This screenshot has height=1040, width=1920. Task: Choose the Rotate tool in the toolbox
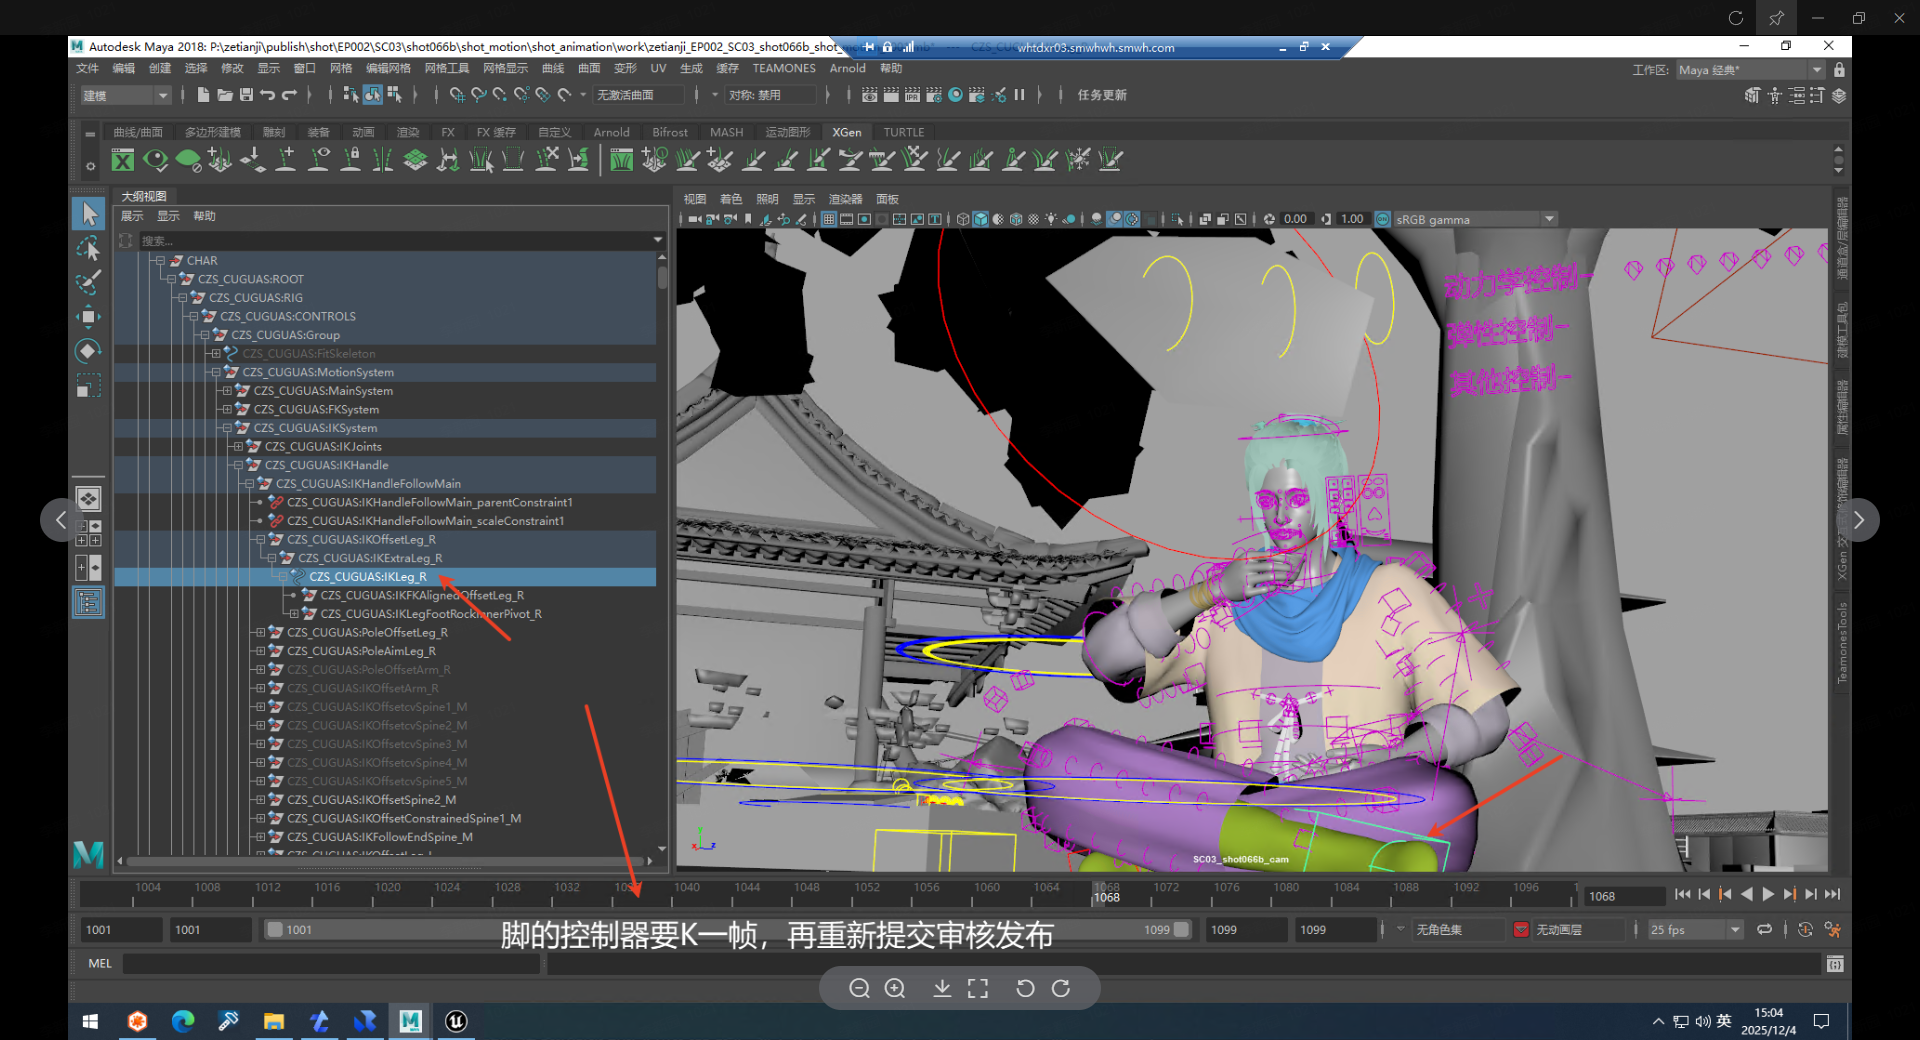[x=88, y=351]
